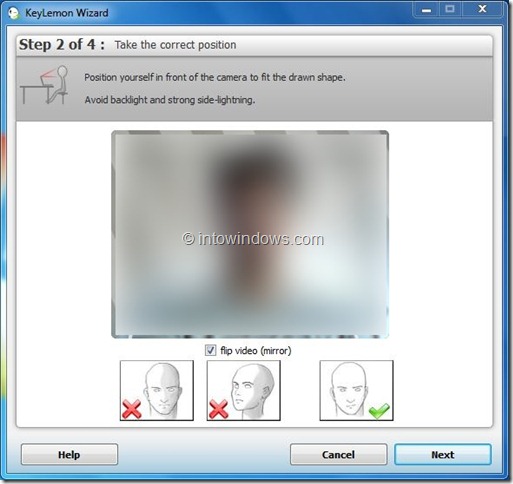Click the green checkmark on the correct pose
The height and width of the screenshot is (484, 513).
379,411
